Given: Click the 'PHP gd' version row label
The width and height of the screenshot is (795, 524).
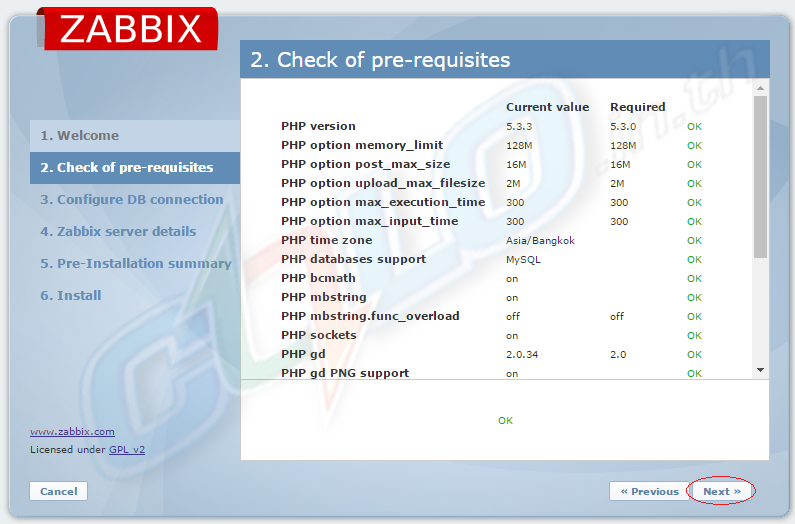Looking at the screenshot, I should 303,354.
